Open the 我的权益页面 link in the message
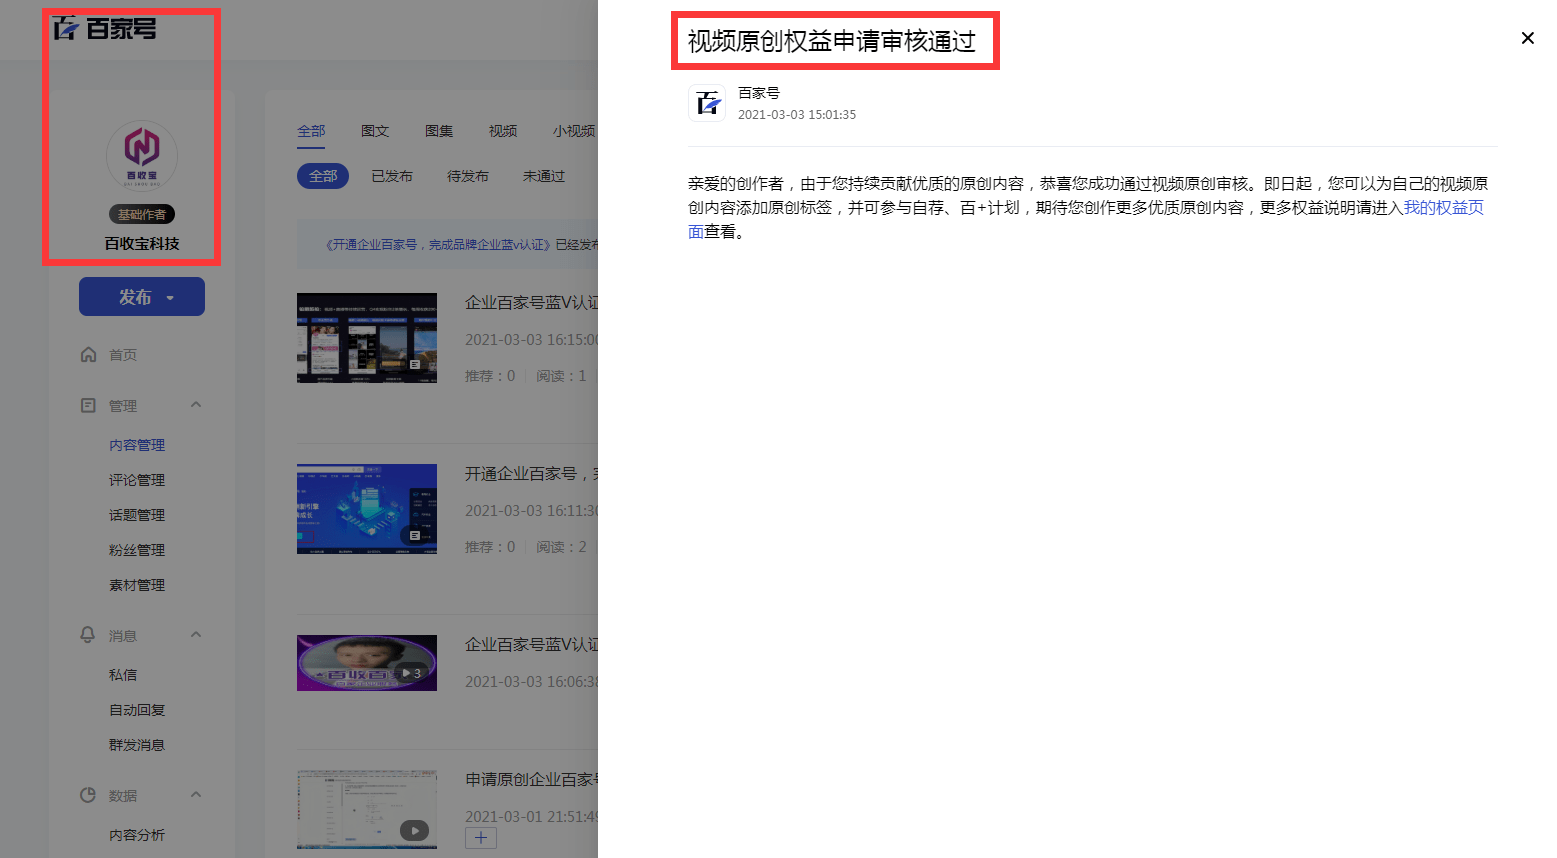 coord(1443,208)
